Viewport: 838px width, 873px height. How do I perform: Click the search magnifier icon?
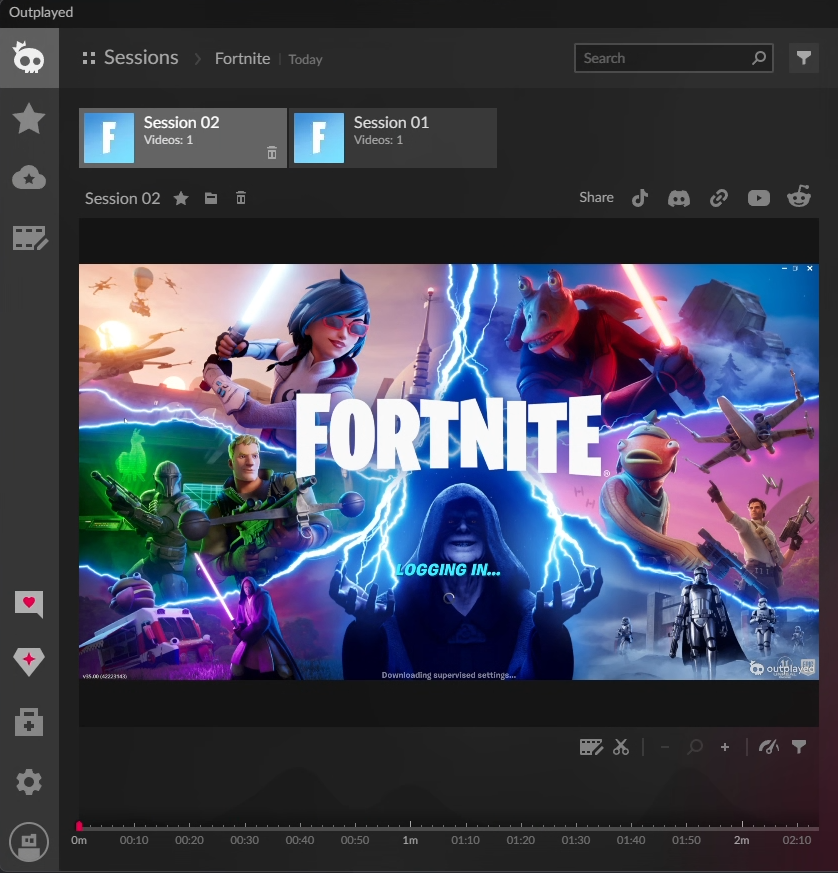click(x=758, y=58)
